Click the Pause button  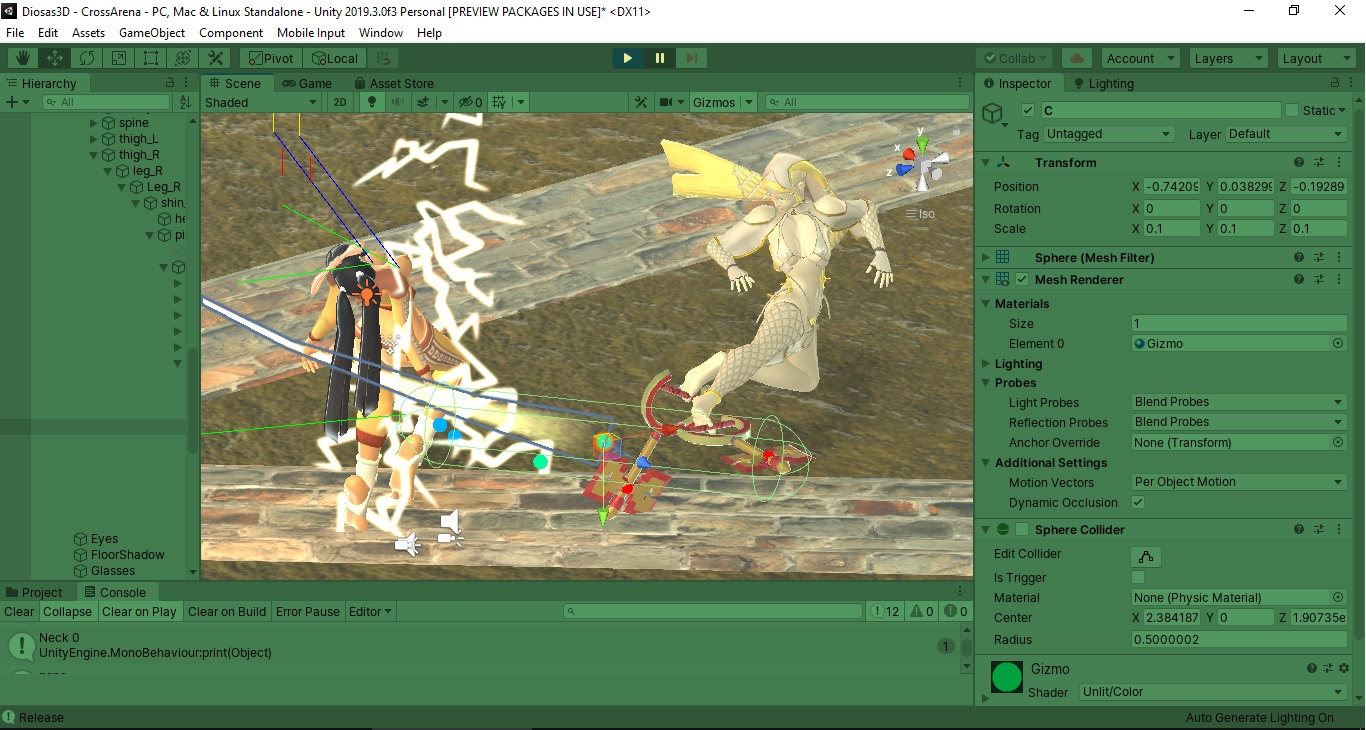click(x=660, y=58)
